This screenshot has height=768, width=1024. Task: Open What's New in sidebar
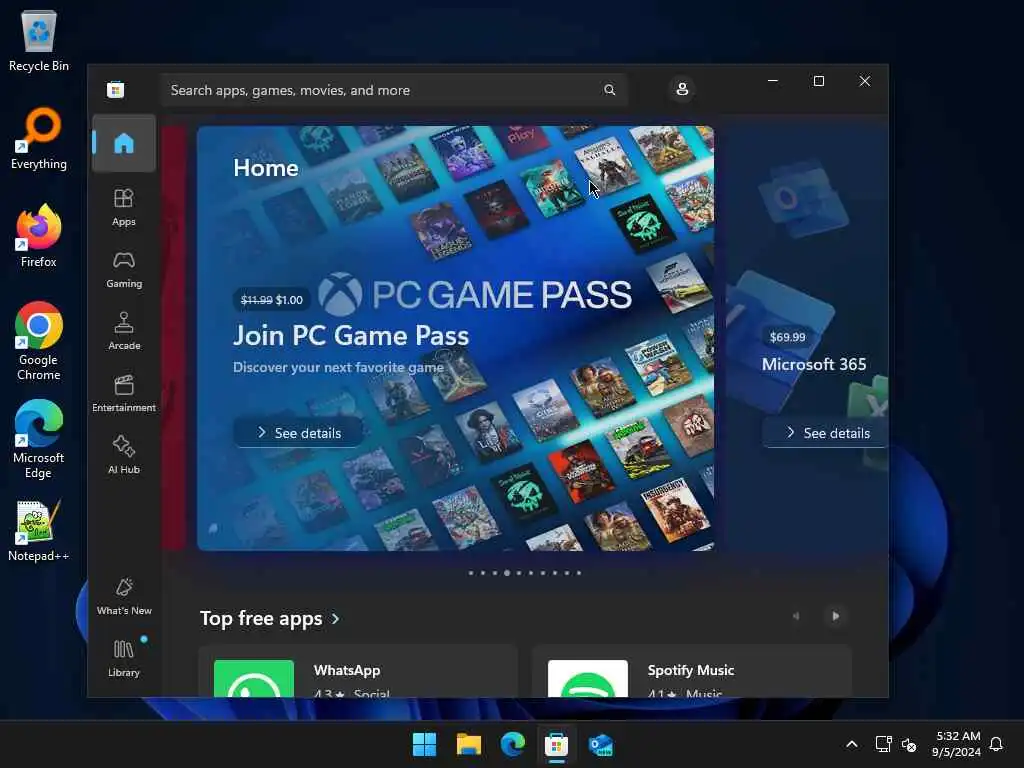point(124,596)
